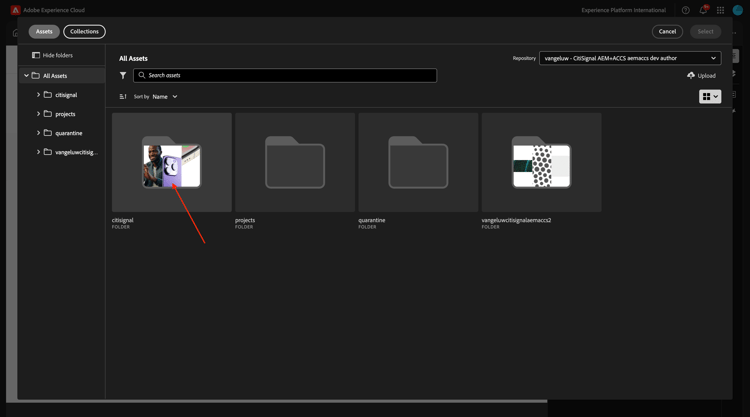Click the 'vangeluwcitisignalaemaccs2' name label
Image resolution: width=750 pixels, height=417 pixels.
516,220
